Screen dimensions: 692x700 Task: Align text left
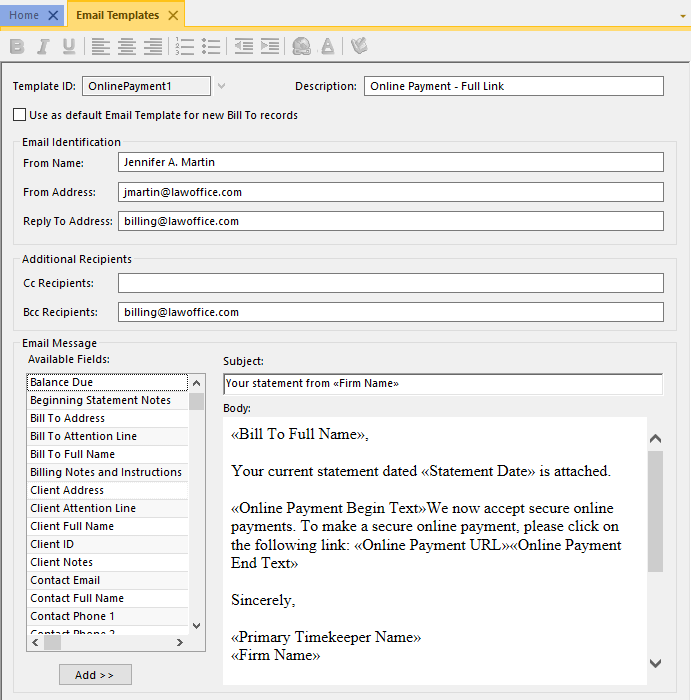[100, 46]
